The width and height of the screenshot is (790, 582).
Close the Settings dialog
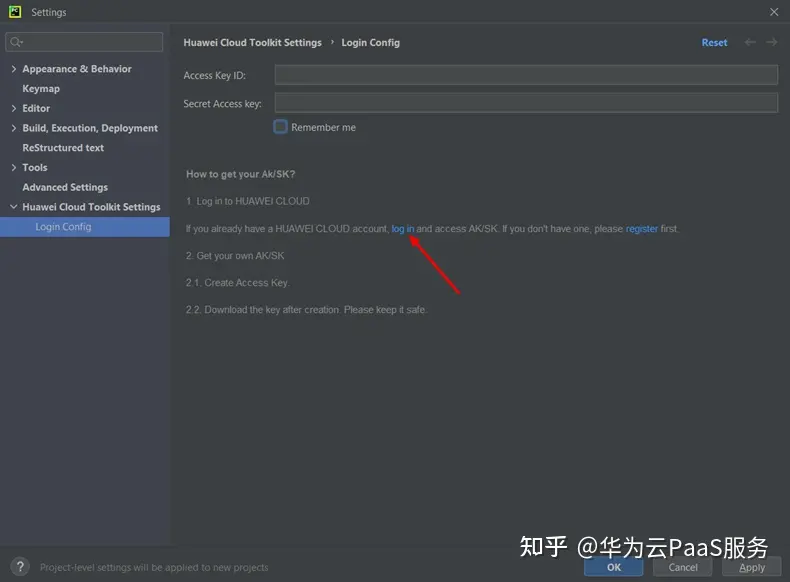(774, 12)
